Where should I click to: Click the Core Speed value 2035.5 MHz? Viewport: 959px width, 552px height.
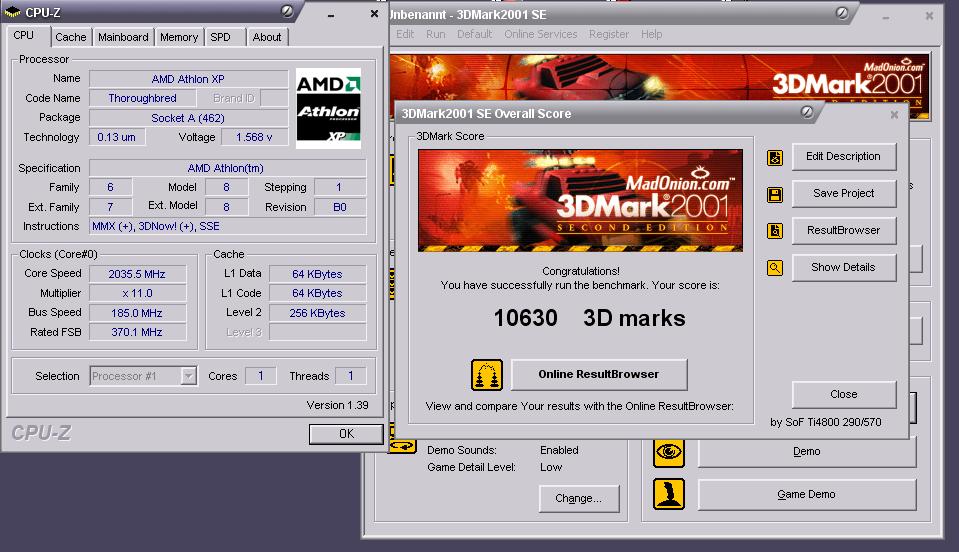[137, 274]
